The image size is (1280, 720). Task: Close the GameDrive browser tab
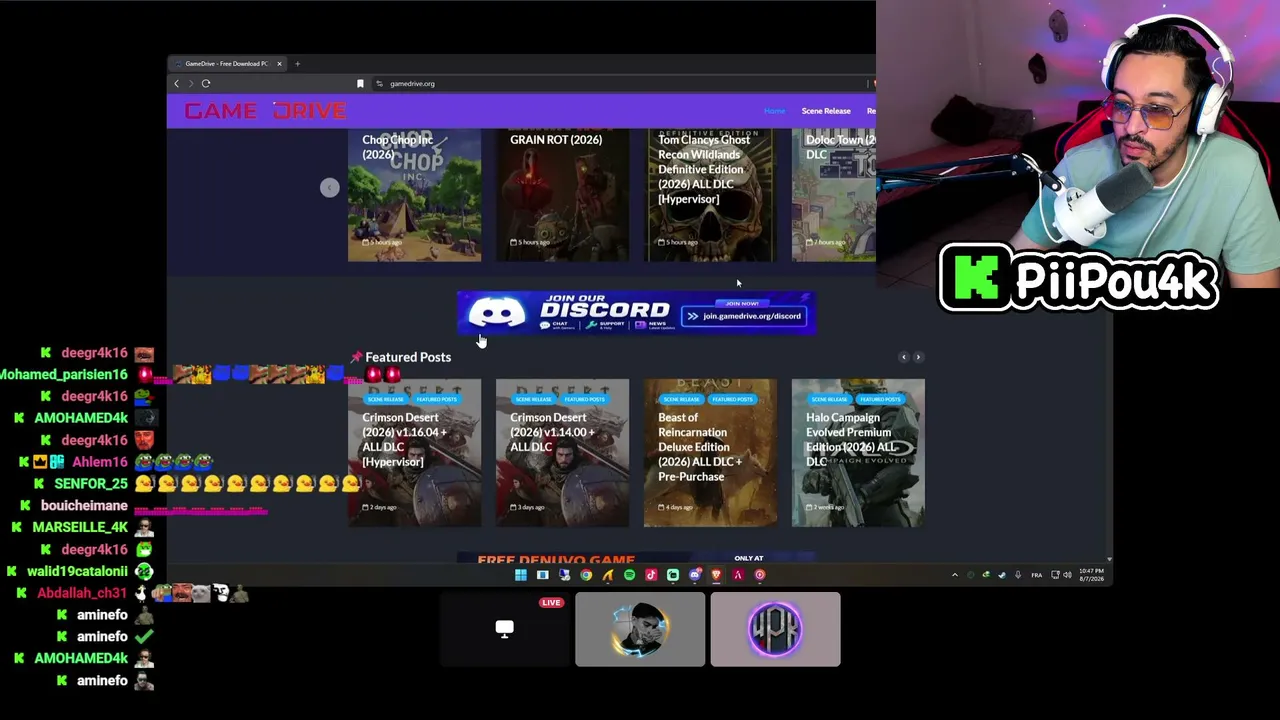tap(279, 64)
